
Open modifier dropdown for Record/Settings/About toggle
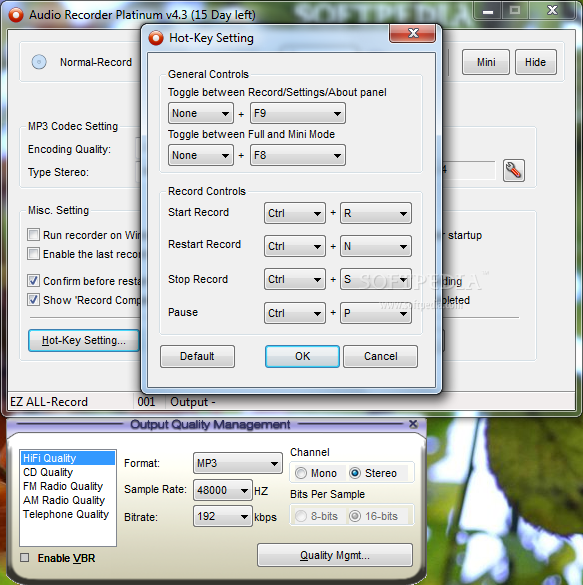point(201,113)
